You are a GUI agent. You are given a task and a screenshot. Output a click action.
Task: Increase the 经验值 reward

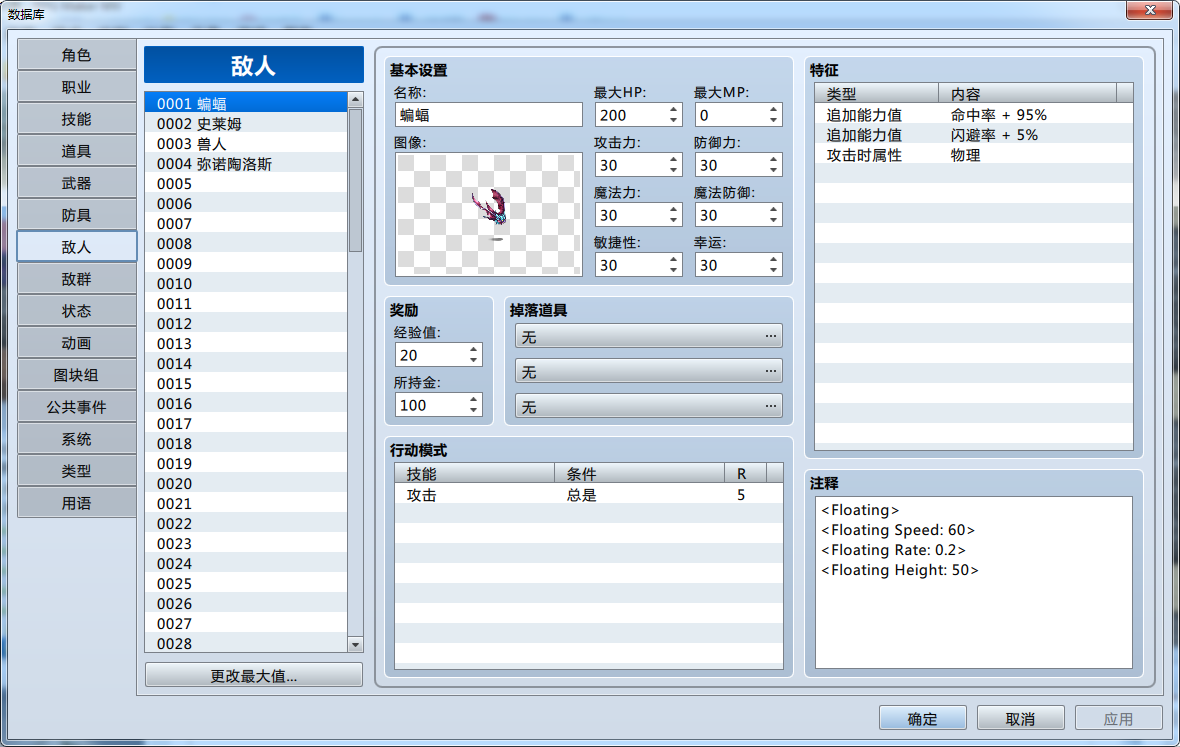473,349
